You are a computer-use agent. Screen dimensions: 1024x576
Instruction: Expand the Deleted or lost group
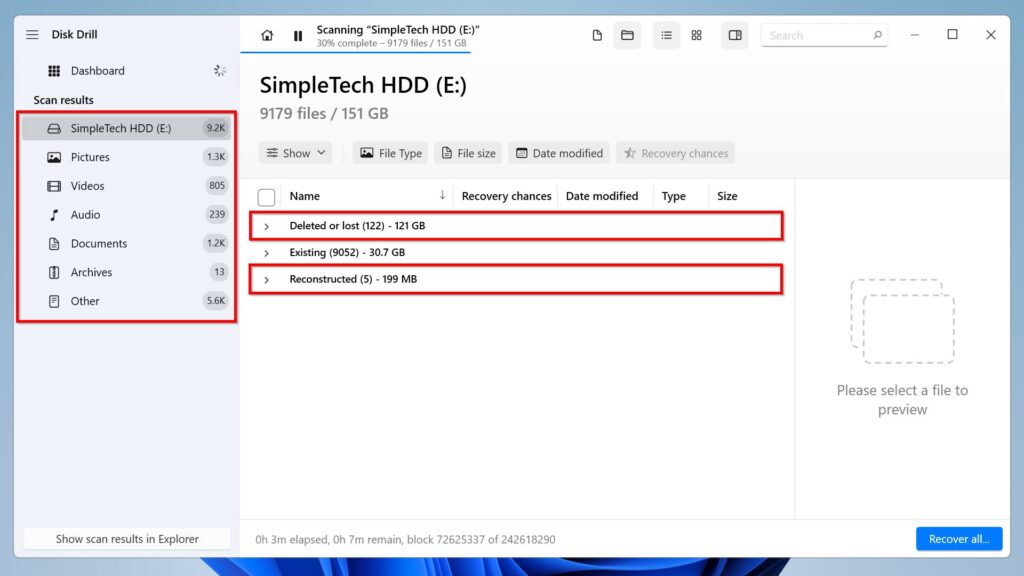(266, 227)
